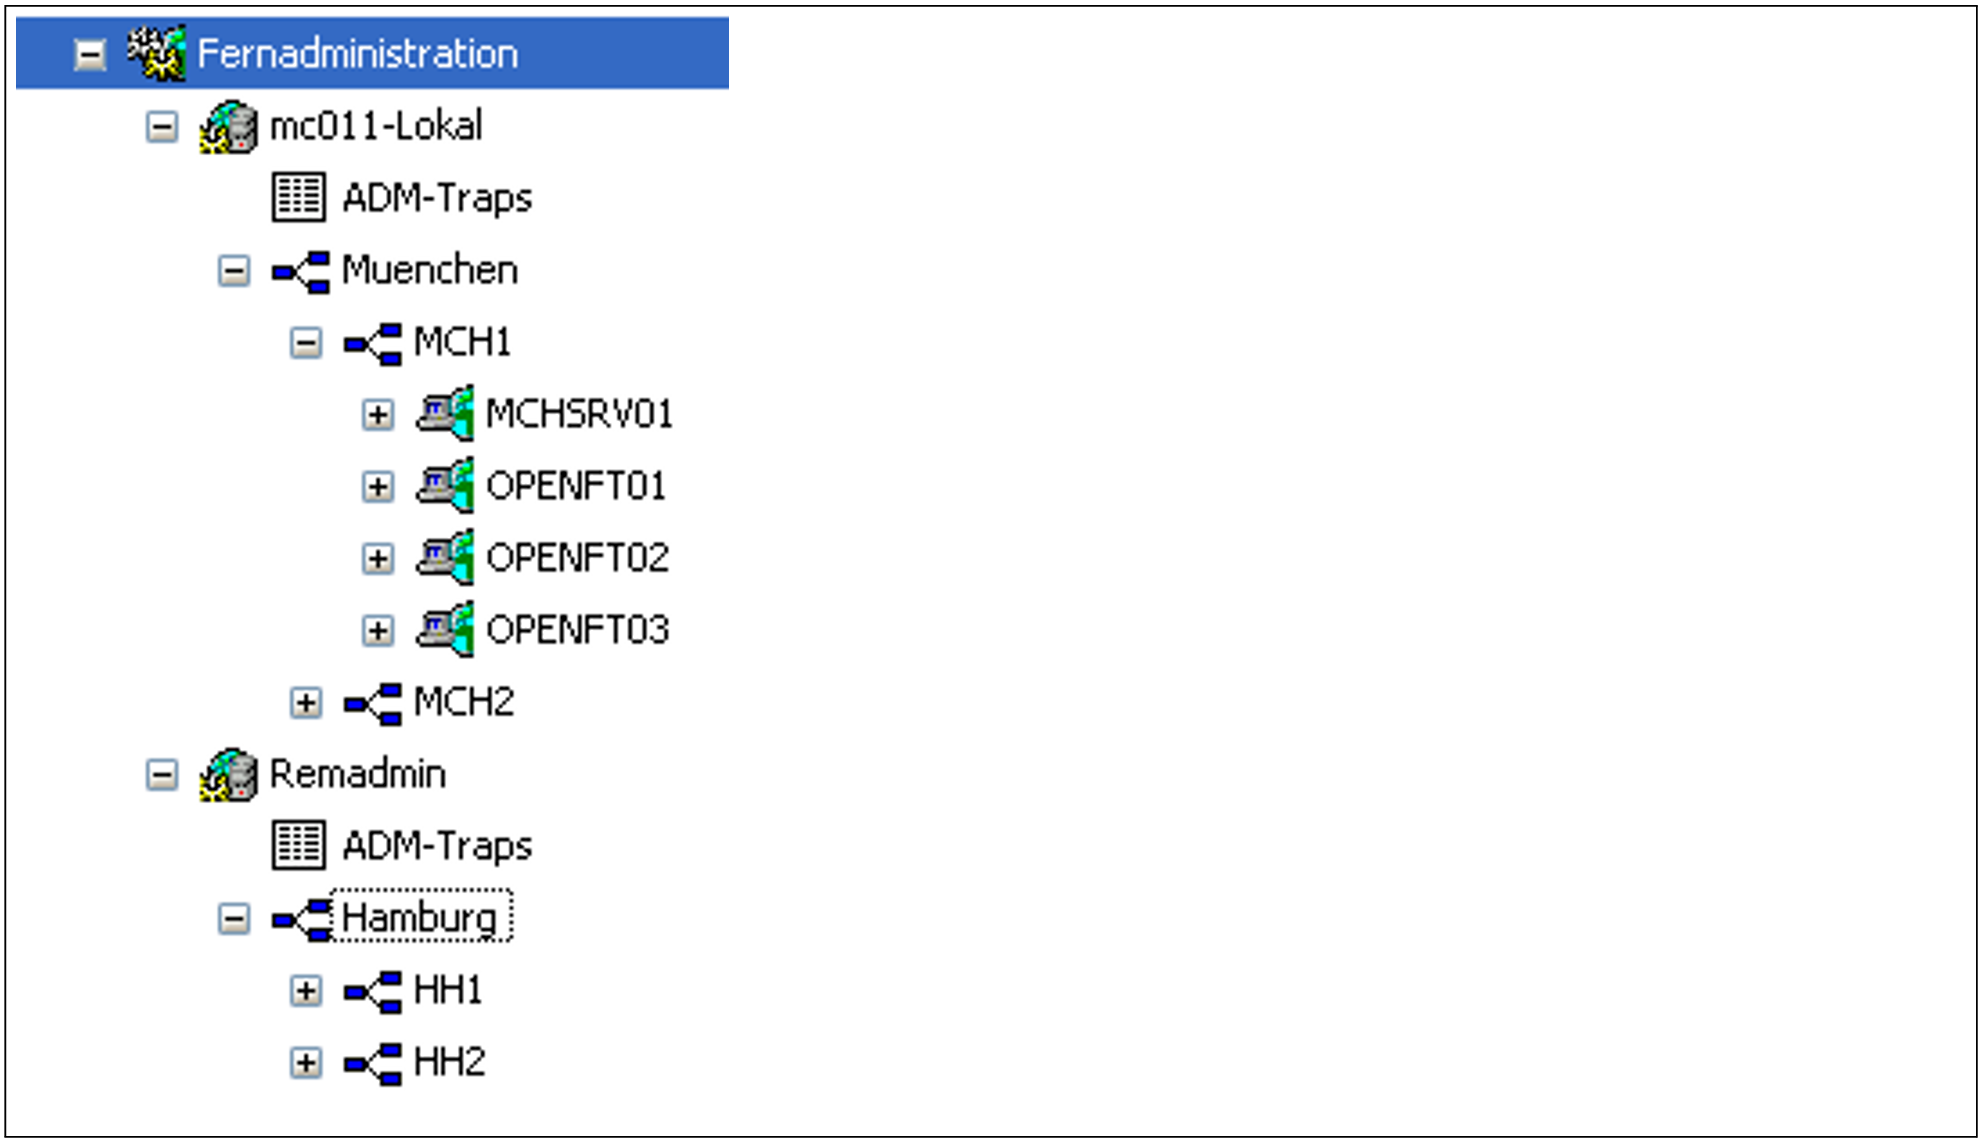Click the Remadmin server icon

[x=228, y=775]
